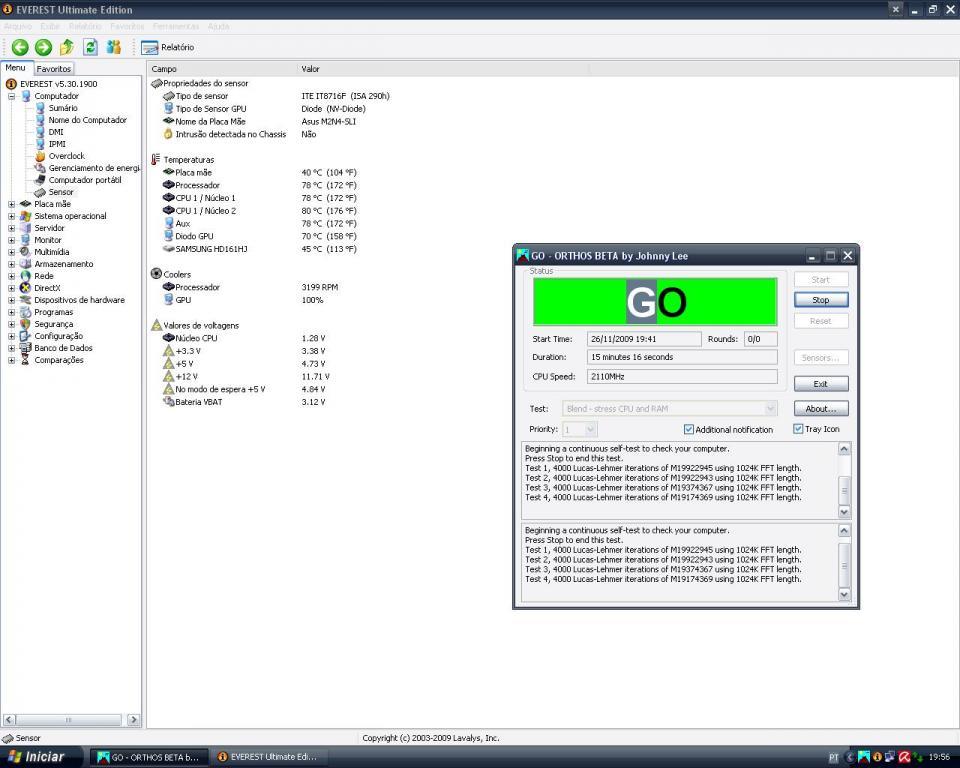Open the Exibir menu
The height and width of the screenshot is (768, 960).
[x=50, y=26]
